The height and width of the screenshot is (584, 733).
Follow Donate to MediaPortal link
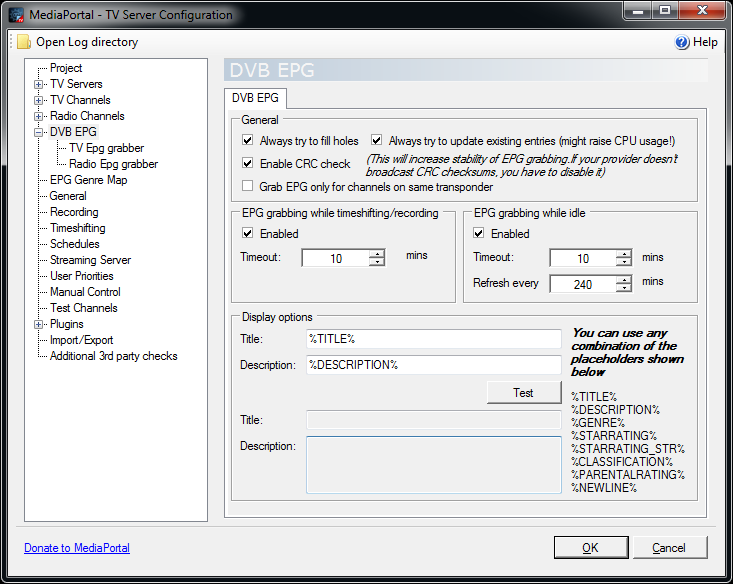(x=77, y=548)
